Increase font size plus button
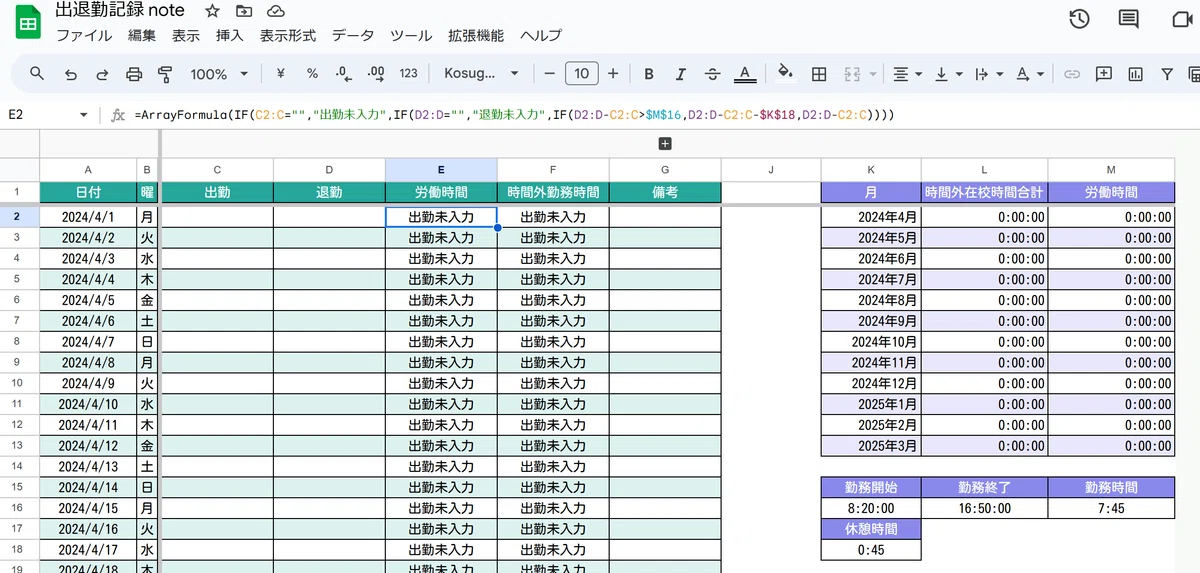Viewport: 1200px width, 573px height. pyautogui.click(x=613, y=74)
